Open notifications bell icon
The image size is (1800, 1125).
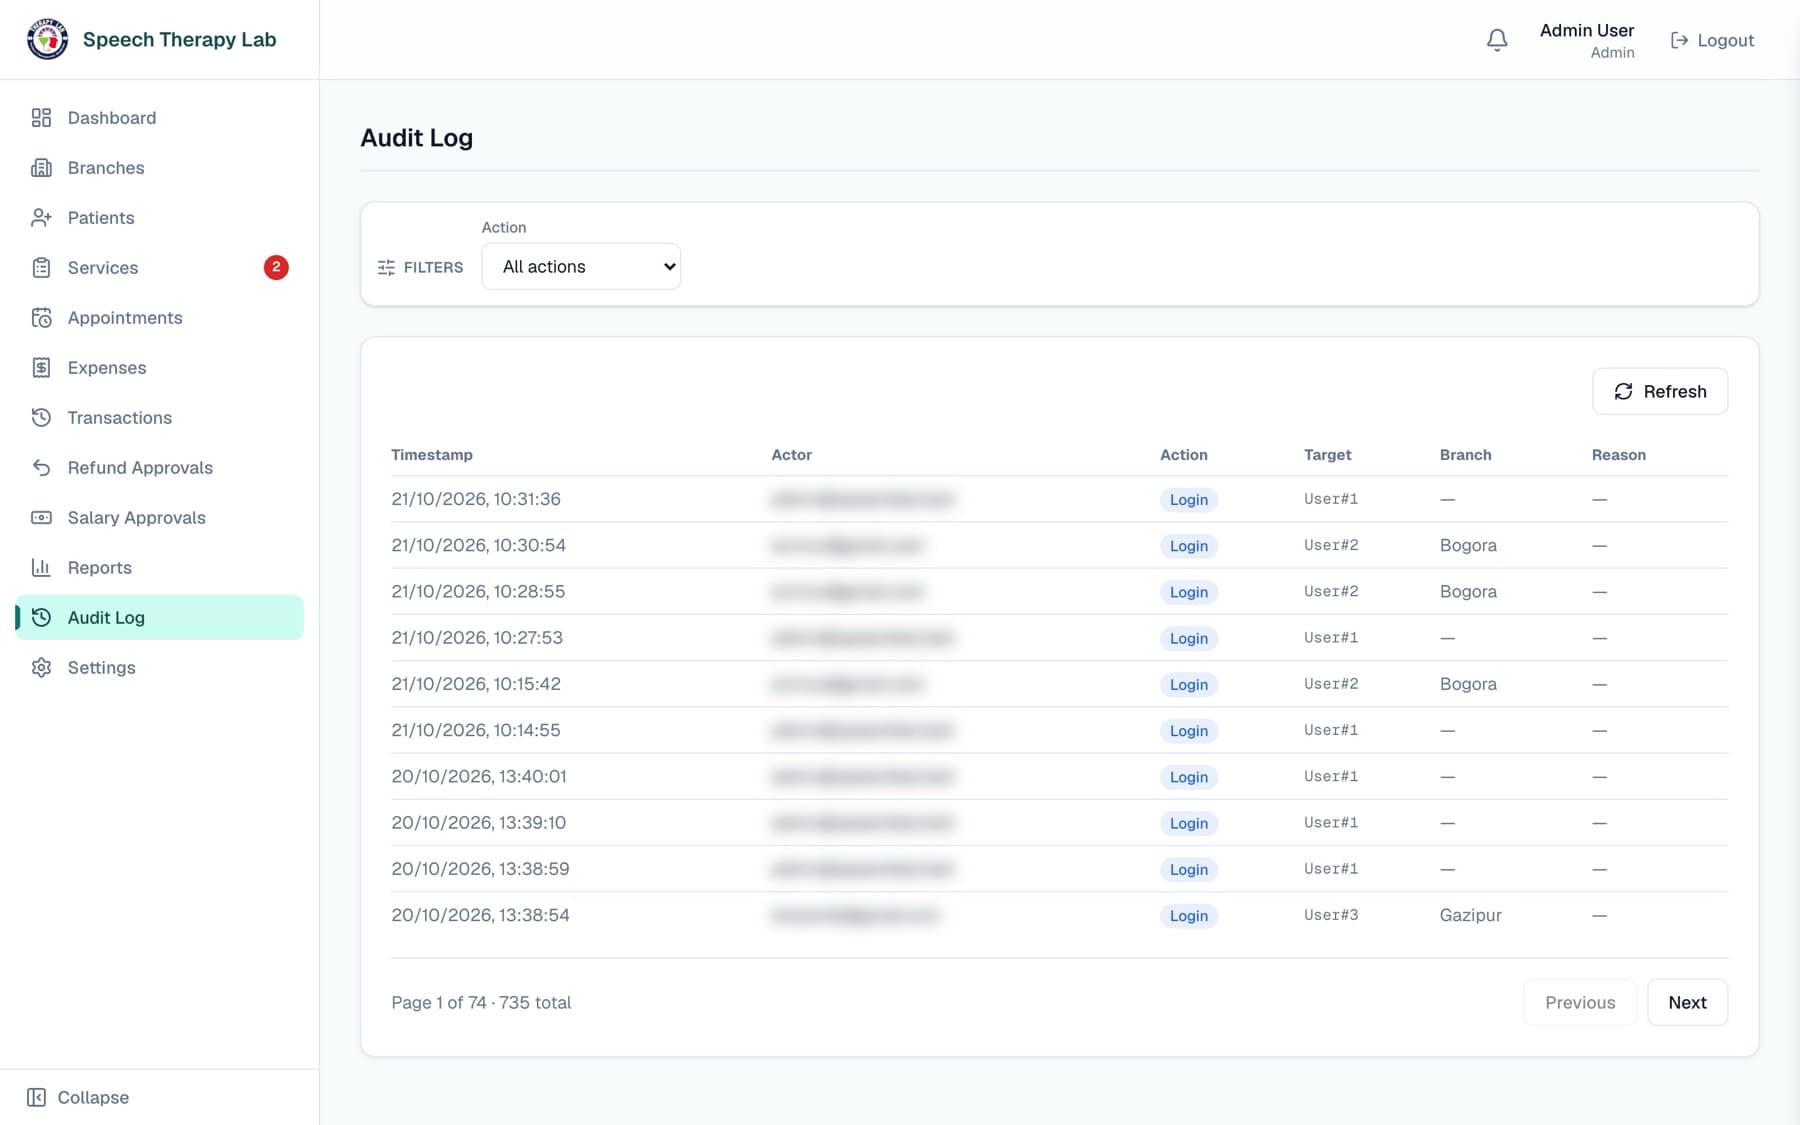pos(1497,40)
